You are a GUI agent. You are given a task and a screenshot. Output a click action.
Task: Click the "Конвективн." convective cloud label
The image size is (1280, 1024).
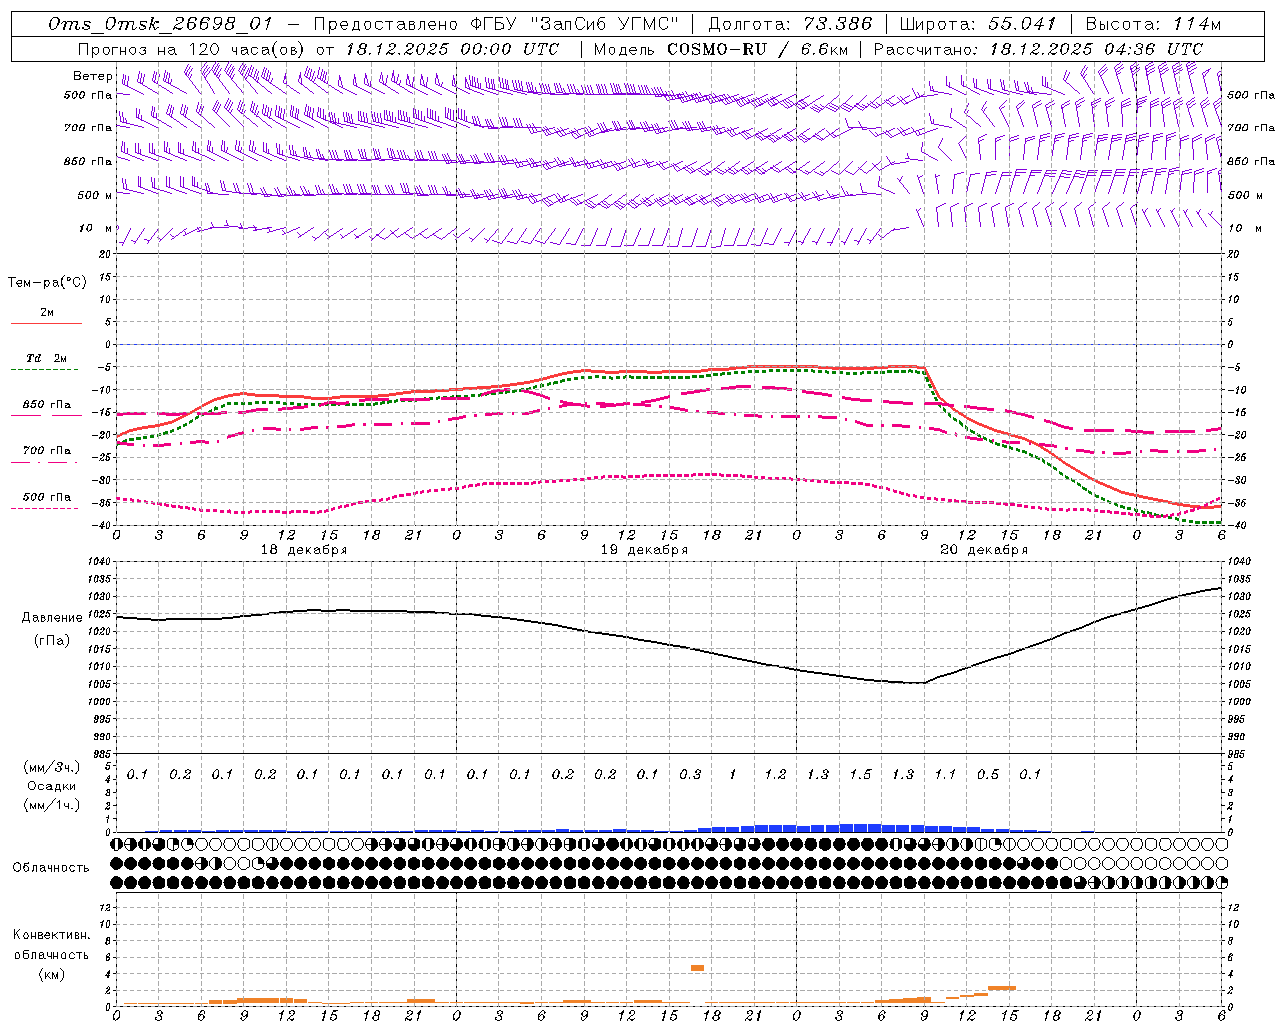pos(51,935)
